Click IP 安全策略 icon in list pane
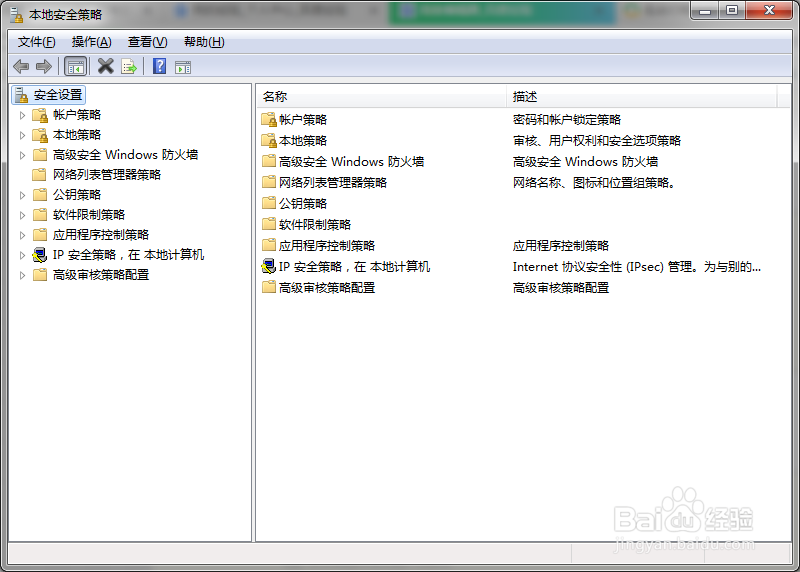This screenshot has width=800, height=572. [269, 266]
